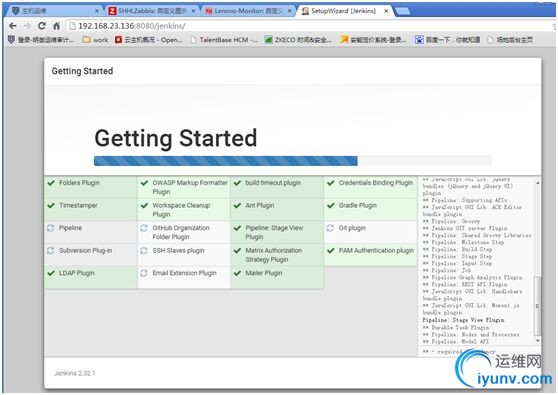The image size is (558, 395).
Task: Click the checkmark beside PAM Authentication plugin
Action: [331, 251]
